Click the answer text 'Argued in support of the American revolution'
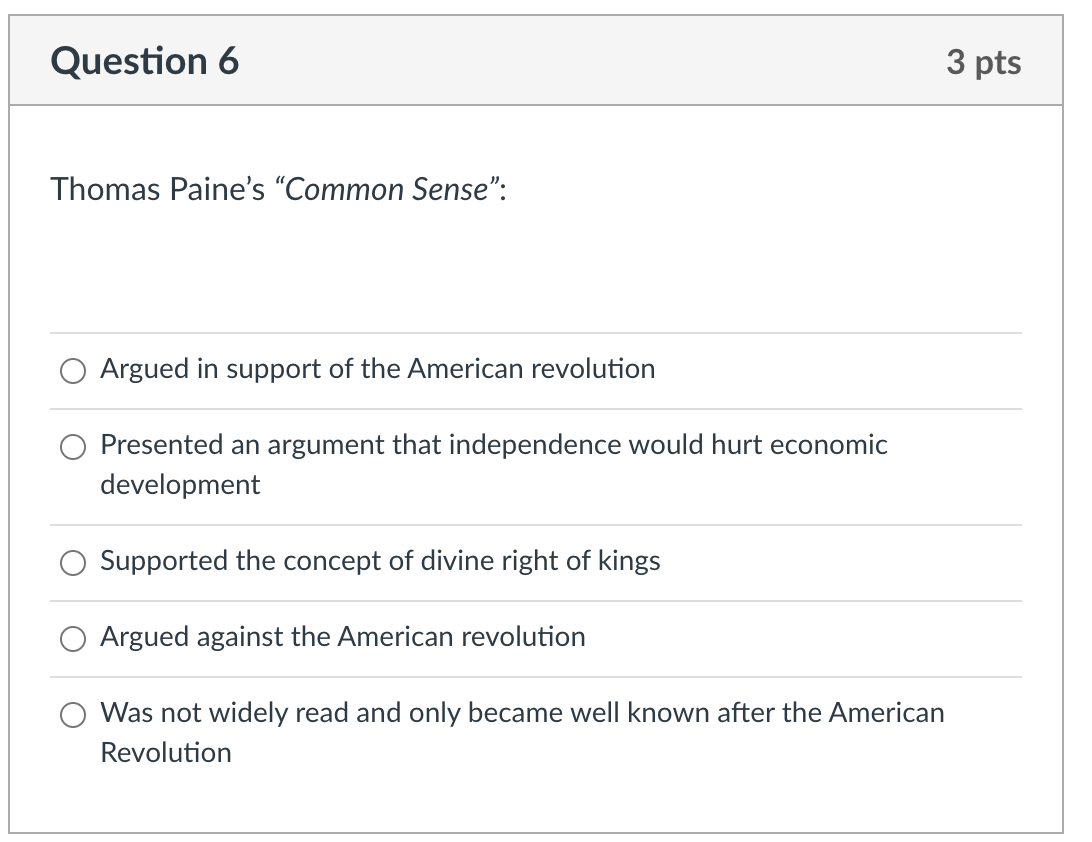The height and width of the screenshot is (842, 1092). (x=377, y=369)
